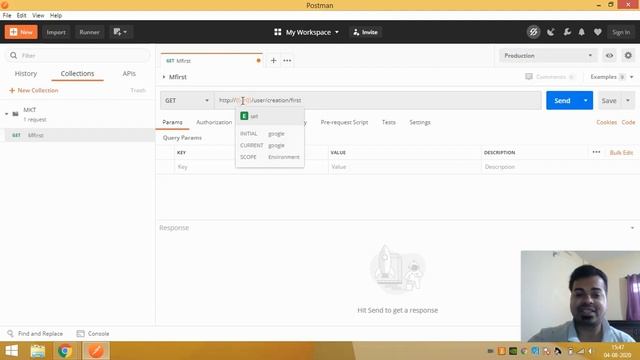Open the notifications bell icon
The image size is (640, 360).
tap(582, 32)
